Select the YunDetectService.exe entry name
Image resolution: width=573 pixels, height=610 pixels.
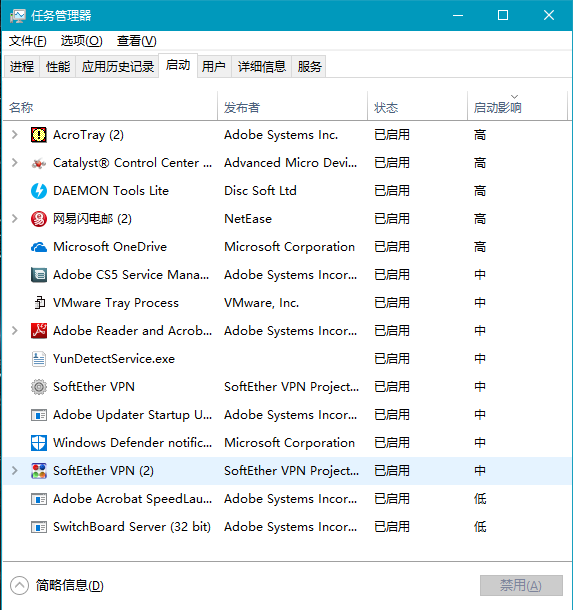114,359
